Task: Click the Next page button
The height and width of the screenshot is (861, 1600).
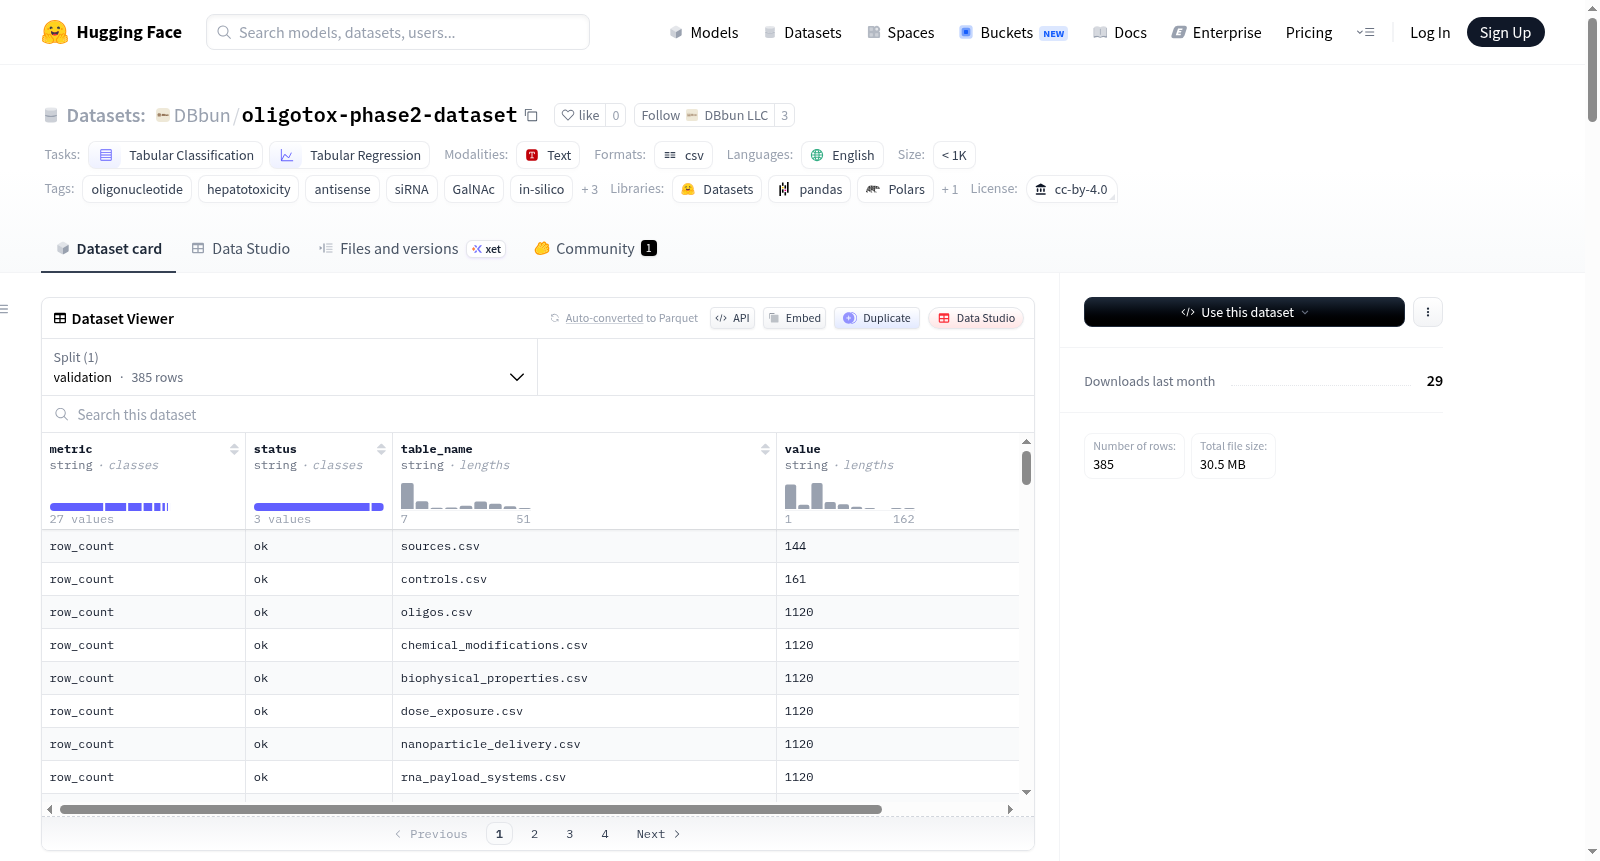Action: click(658, 834)
